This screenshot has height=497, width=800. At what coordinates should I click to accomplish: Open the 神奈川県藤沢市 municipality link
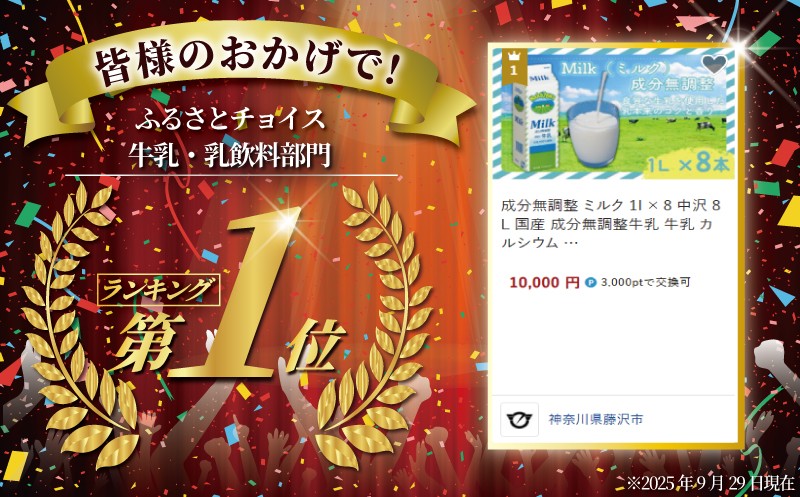[596, 419]
